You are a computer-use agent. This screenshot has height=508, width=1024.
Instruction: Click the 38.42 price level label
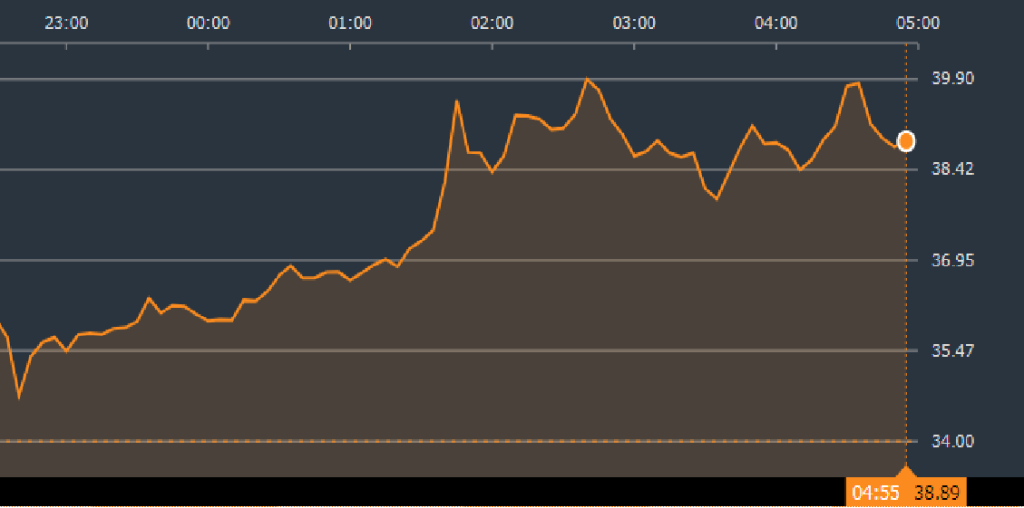point(952,170)
